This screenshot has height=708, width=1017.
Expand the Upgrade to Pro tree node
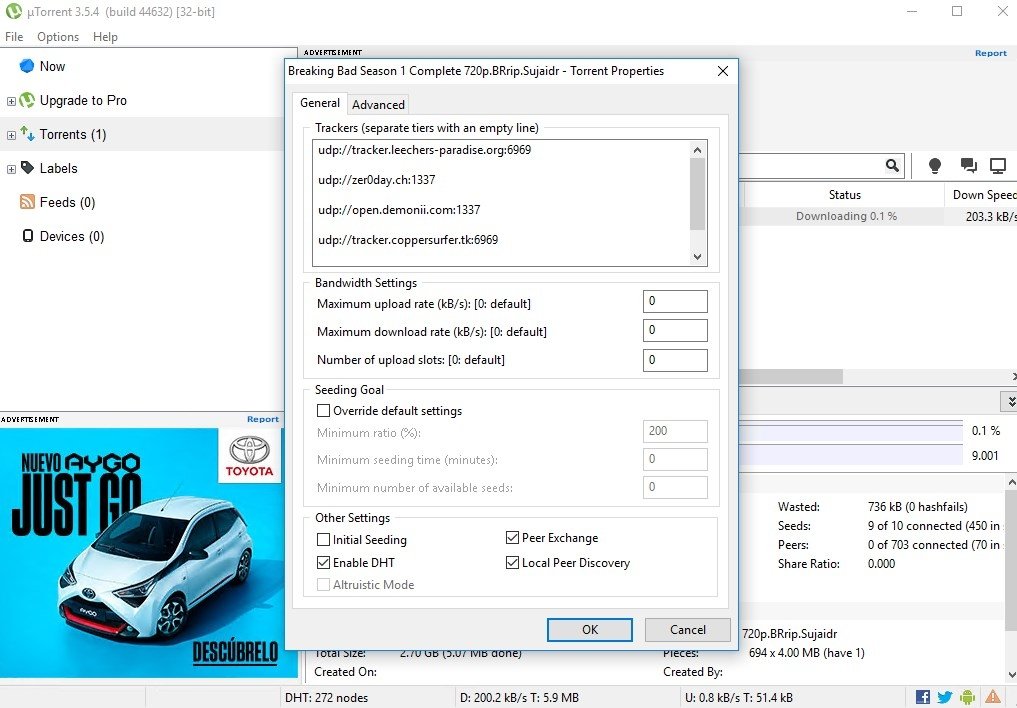pyautogui.click(x=11, y=101)
